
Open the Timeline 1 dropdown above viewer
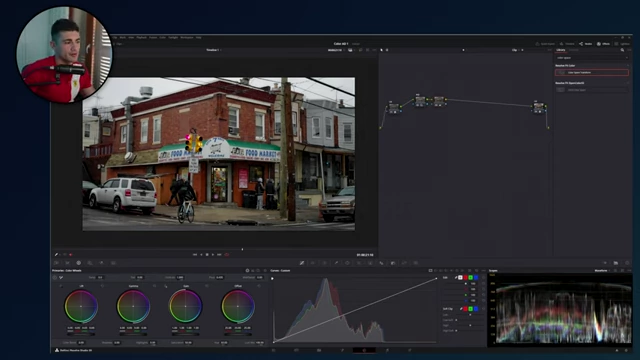[x=213, y=50]
